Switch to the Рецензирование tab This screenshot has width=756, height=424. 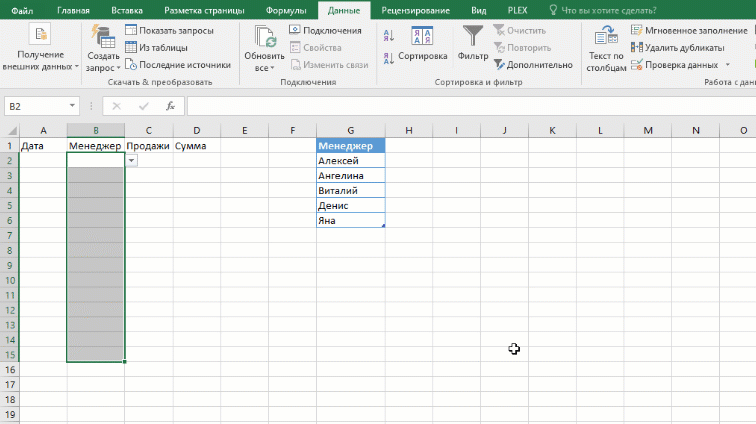pos(416,10)
